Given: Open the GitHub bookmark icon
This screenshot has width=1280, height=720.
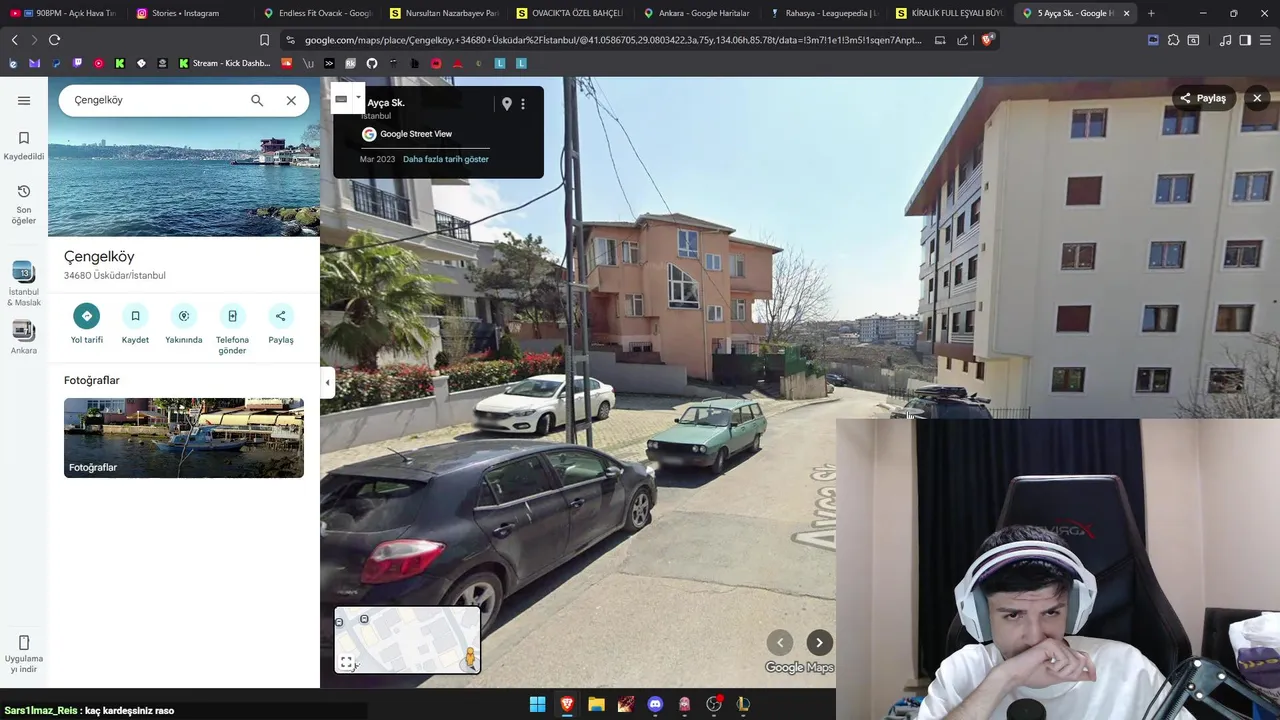Looking at the screenshot, I should (372, 63).
